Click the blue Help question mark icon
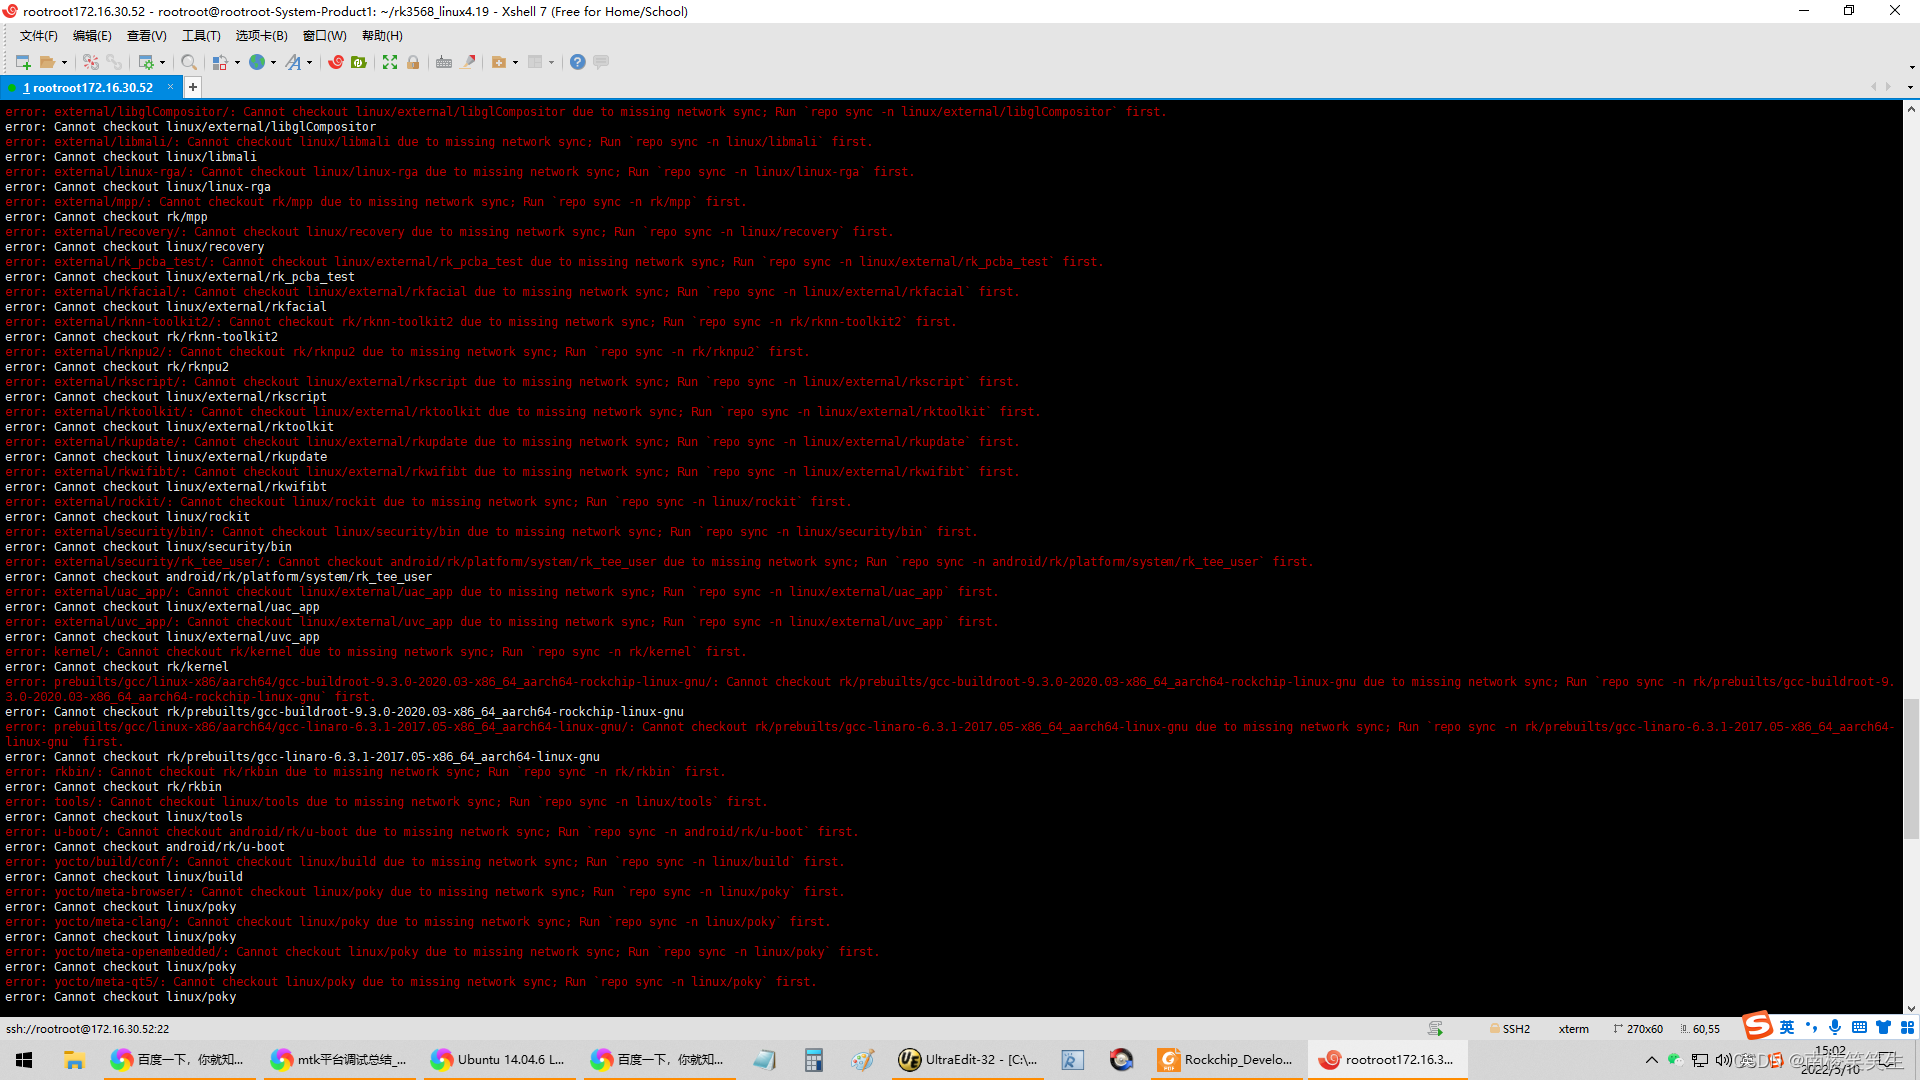The width and height of the screenshot is (1920, 1080). (577, 62)
